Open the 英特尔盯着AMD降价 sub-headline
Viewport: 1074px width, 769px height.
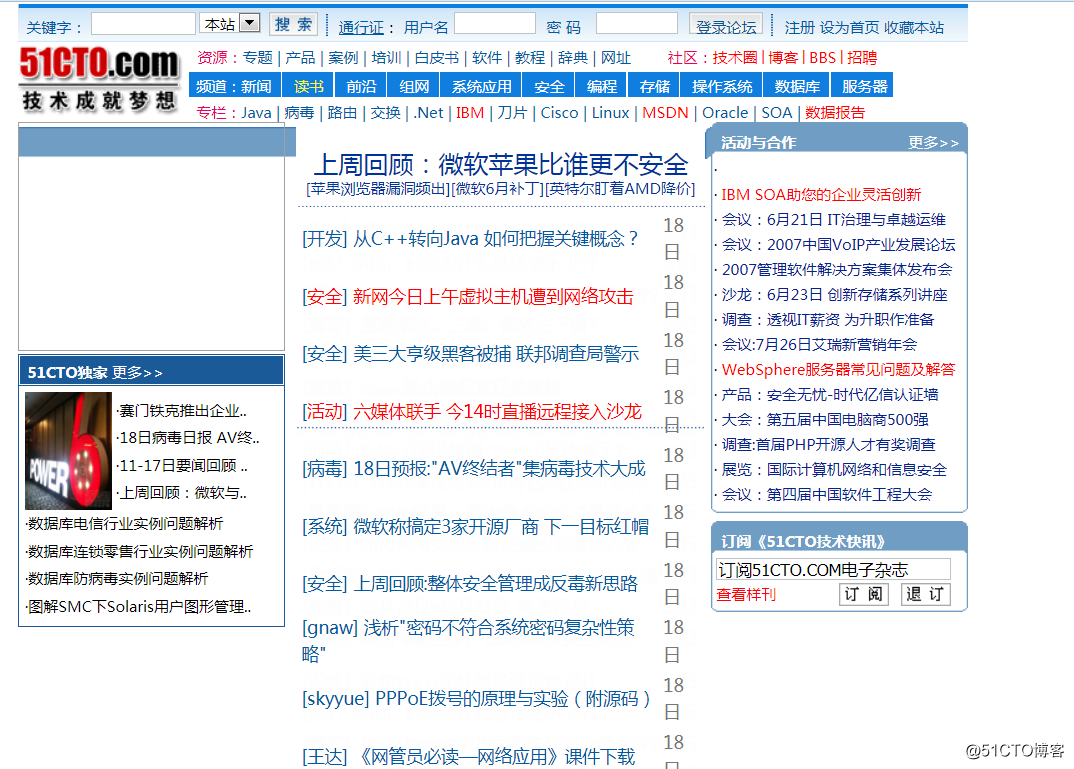620,189
